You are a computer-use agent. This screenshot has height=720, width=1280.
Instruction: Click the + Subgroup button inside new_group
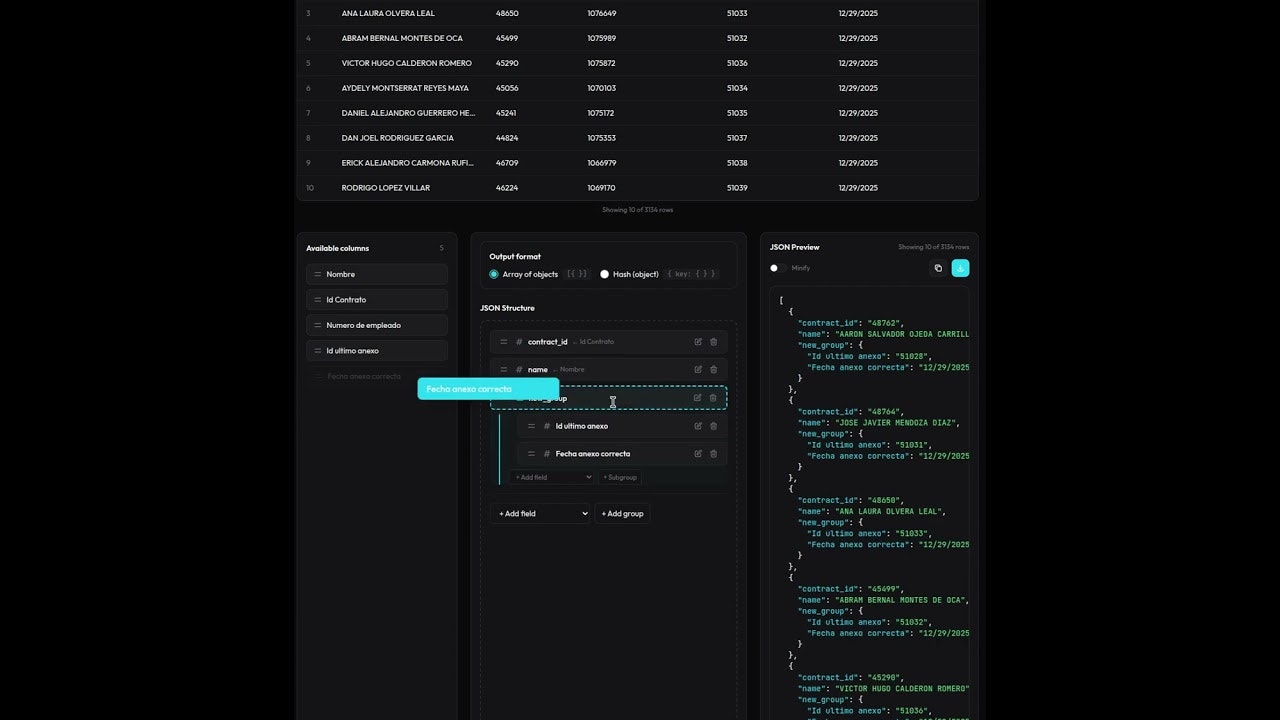pyautogui.click(x=619, y=477)
